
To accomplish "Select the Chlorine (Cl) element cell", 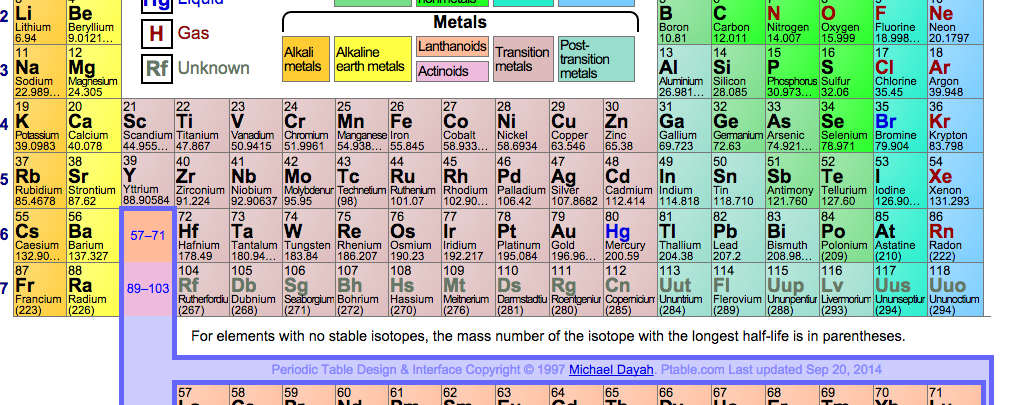I will click(901, 72).
